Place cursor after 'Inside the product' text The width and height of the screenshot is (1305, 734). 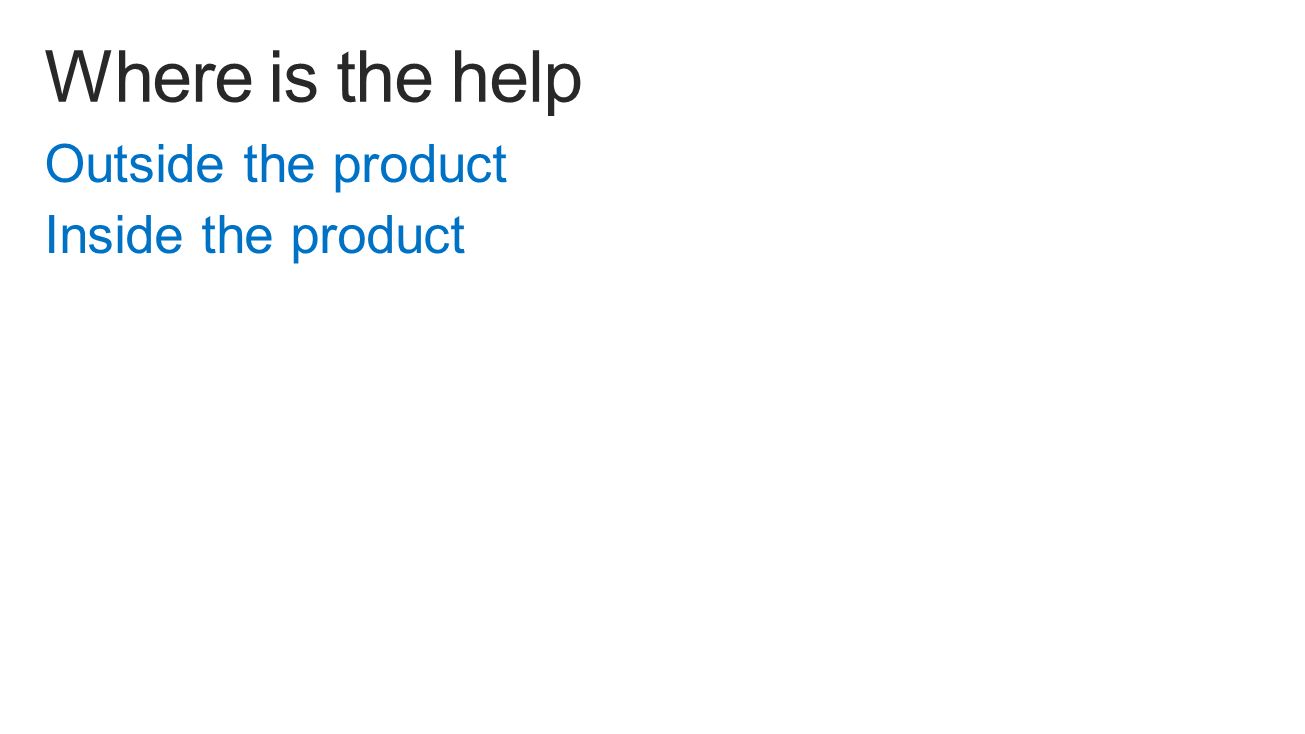[467, 235]
